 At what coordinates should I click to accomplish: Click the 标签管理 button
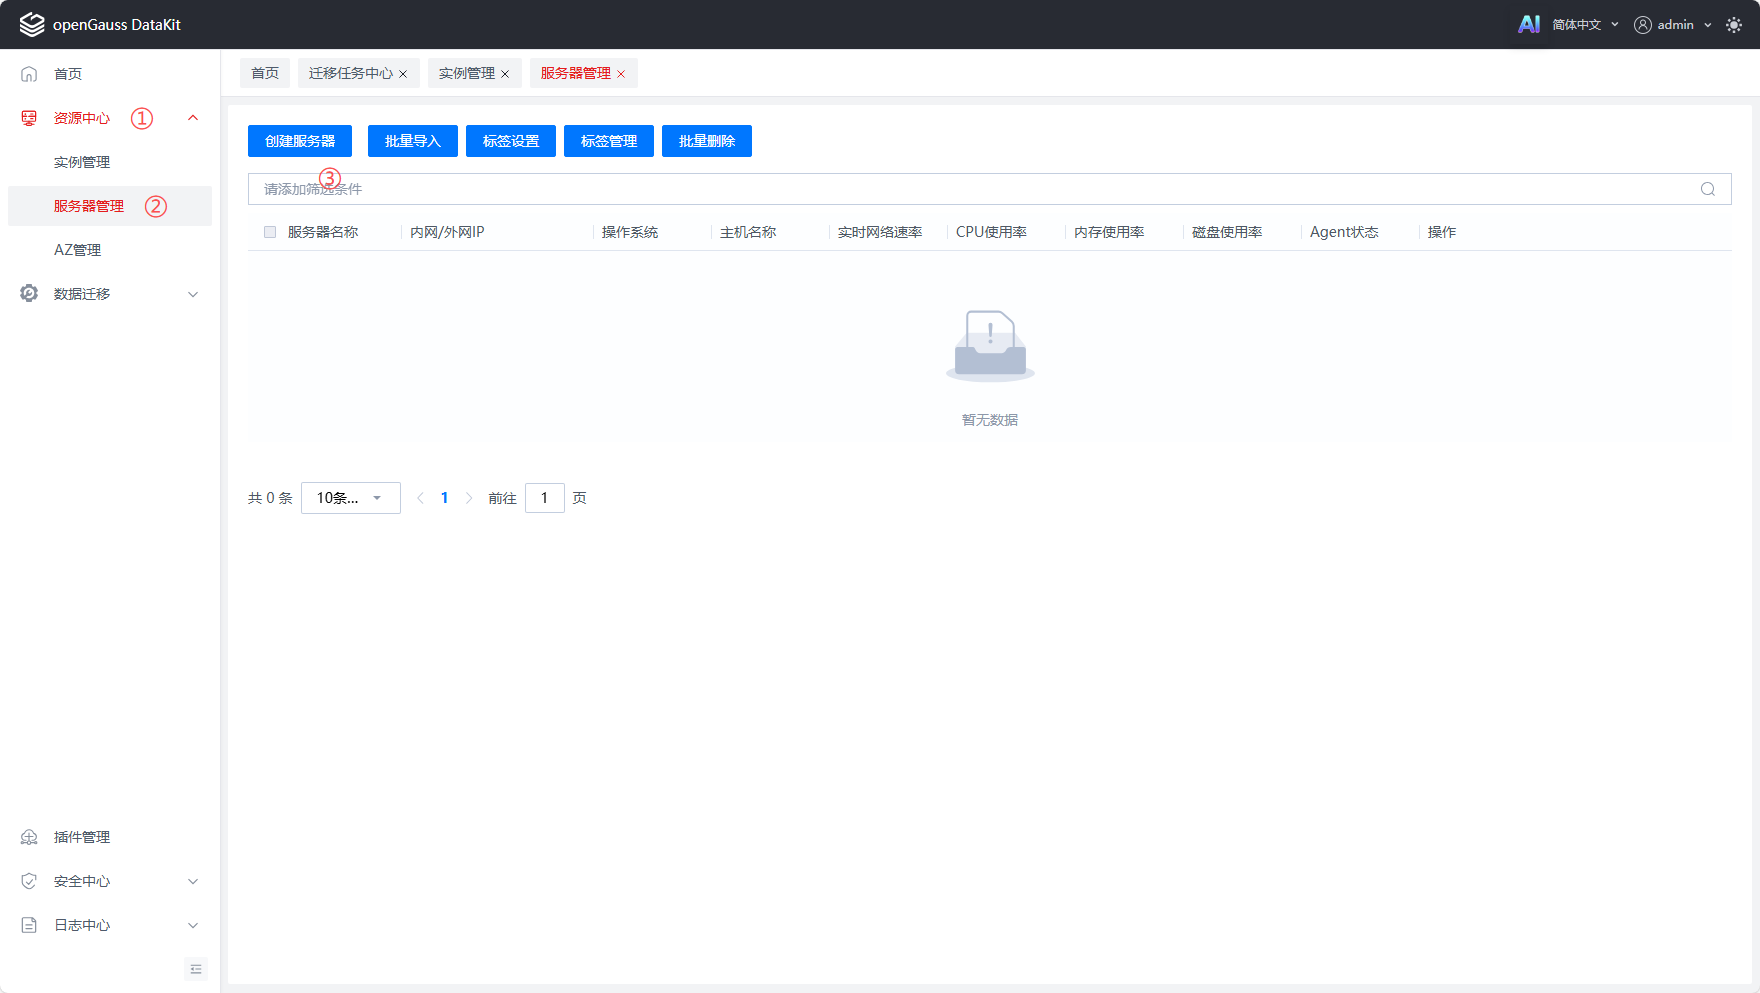609,141
